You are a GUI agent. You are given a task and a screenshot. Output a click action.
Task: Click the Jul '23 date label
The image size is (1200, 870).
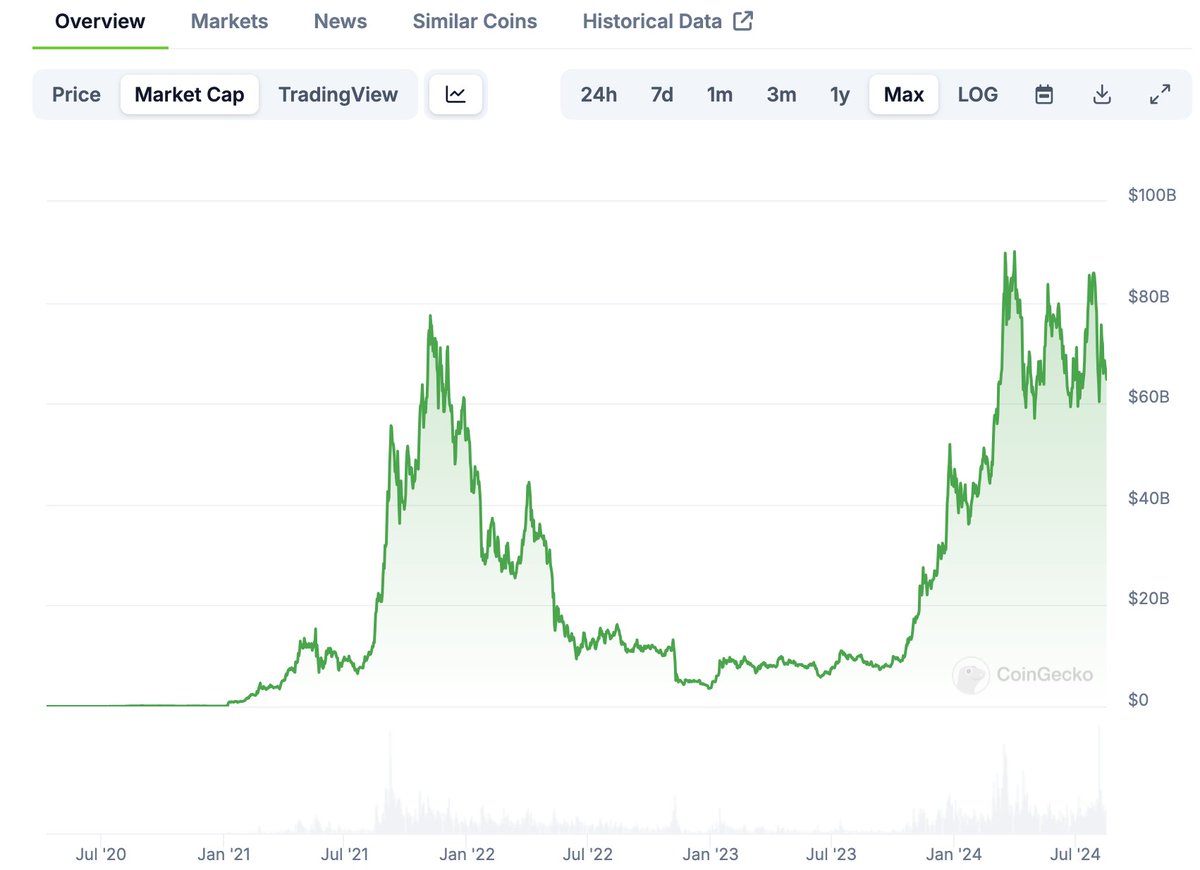tap(831, 854)
